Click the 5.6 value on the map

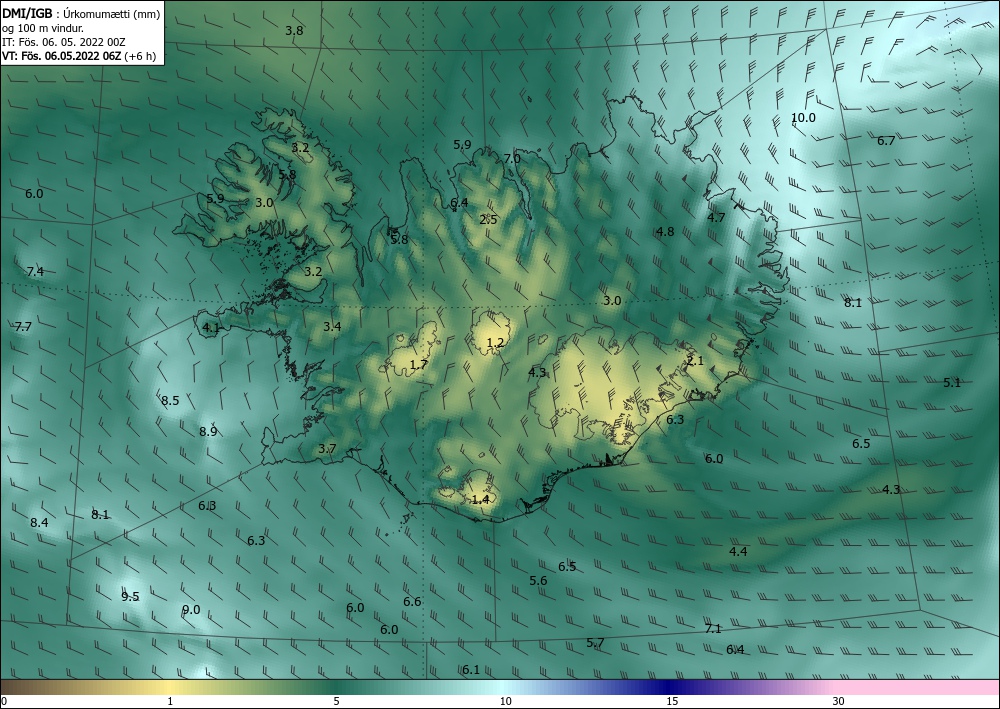pos(538,581)
